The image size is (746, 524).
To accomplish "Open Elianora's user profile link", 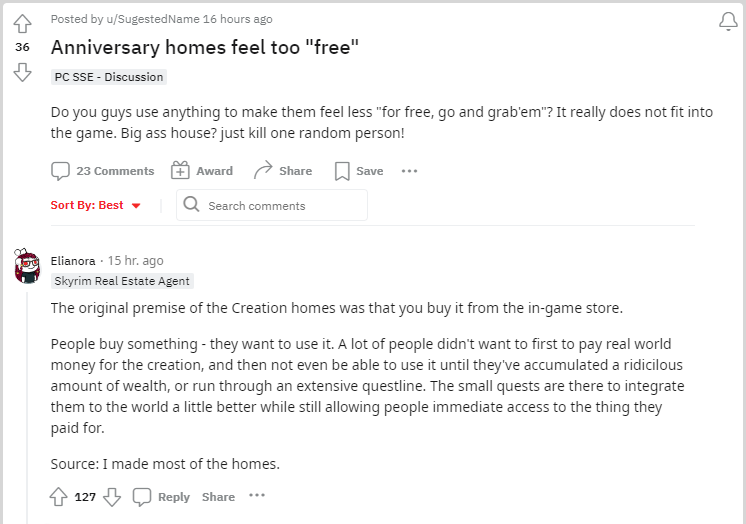I will tap(74, 261).
